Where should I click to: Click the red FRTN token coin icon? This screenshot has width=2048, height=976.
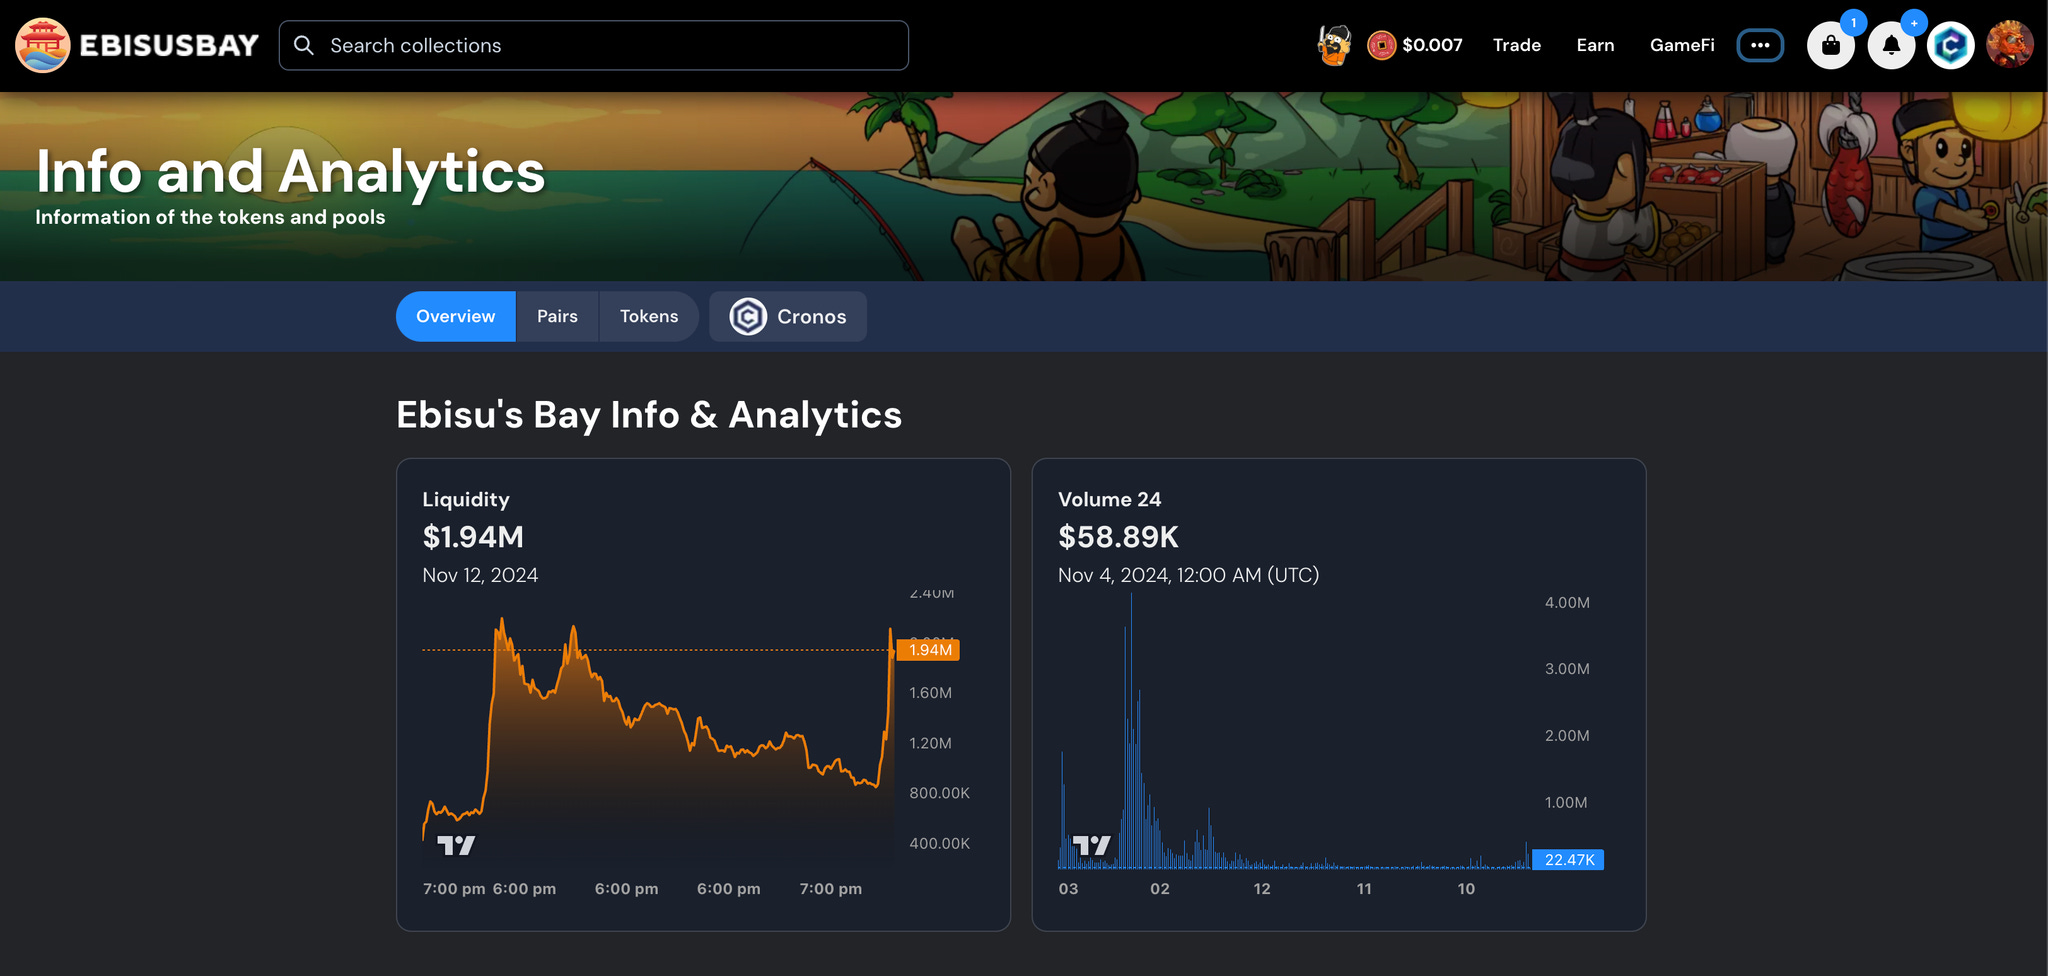pos(1381,45)
